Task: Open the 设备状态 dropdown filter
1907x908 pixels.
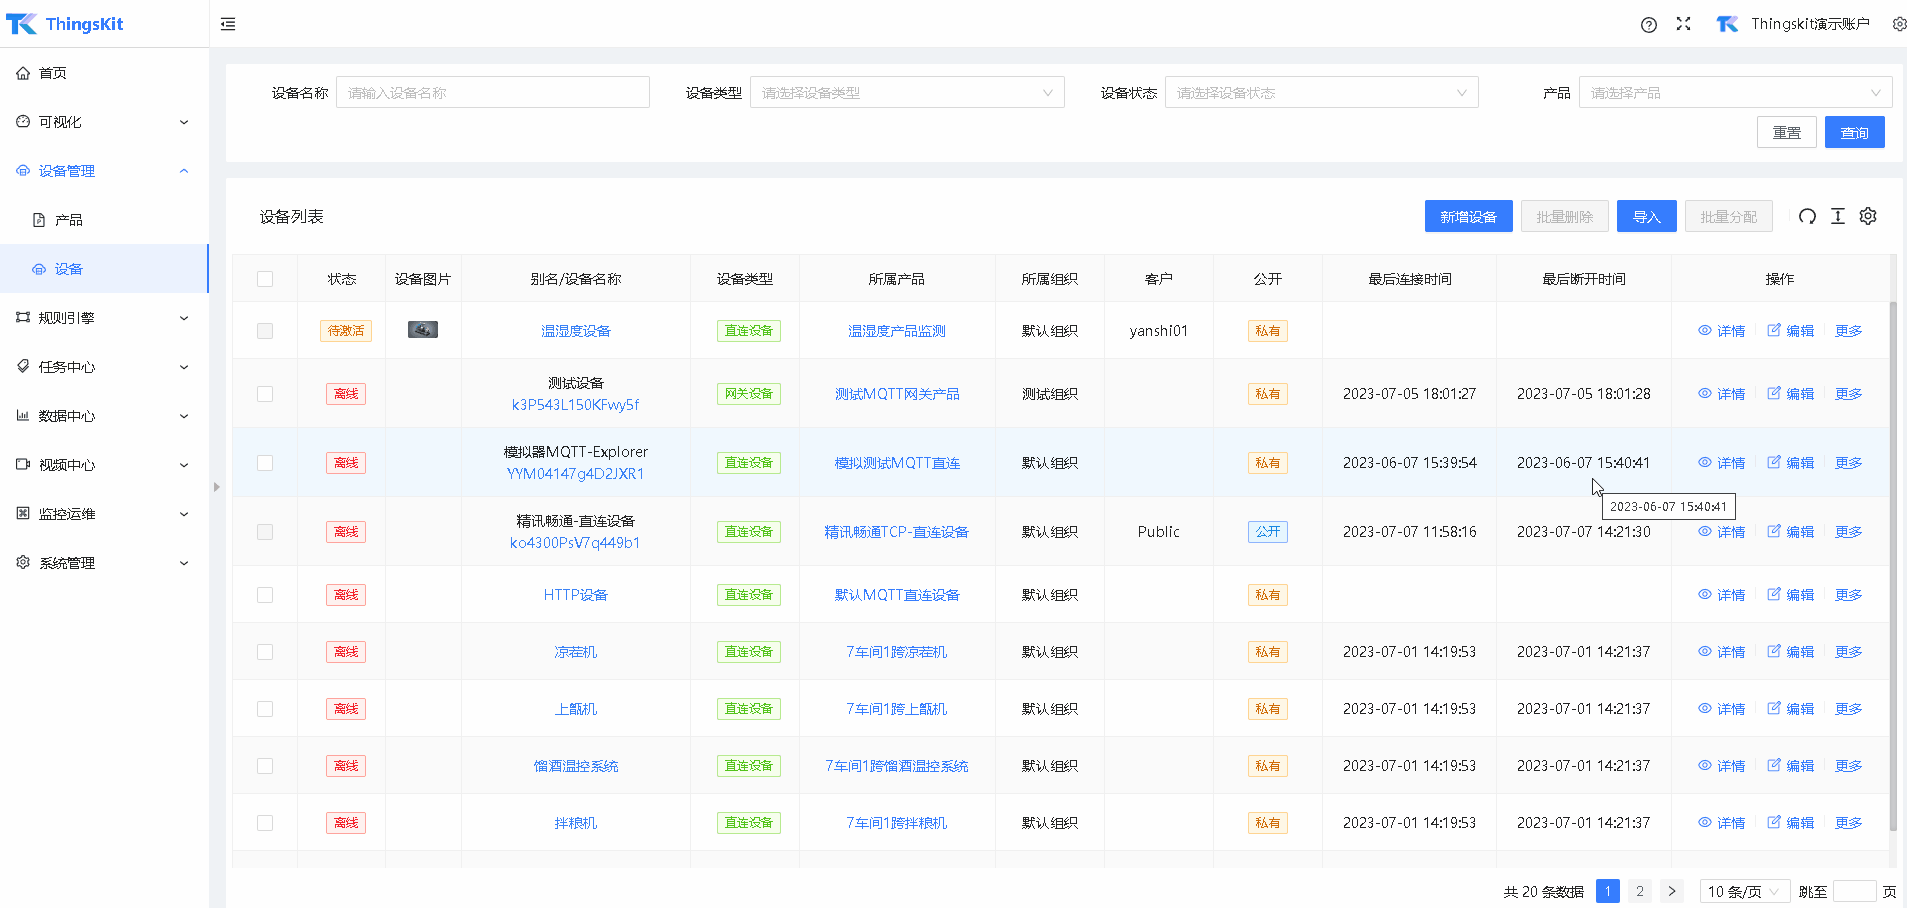Action: 1321,93
